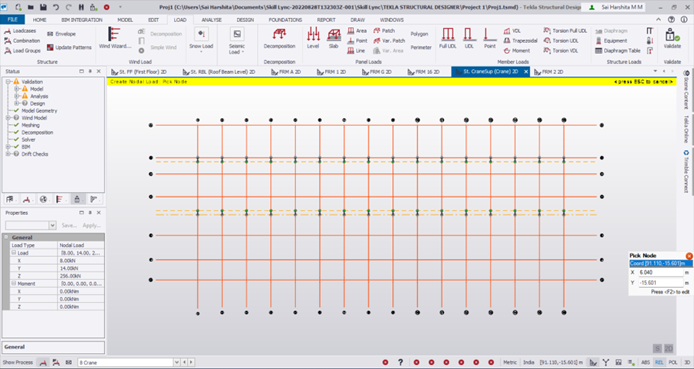Click the Show Process button
The height and width of the screenshot is (369, 694).
[x=18, y=362]
